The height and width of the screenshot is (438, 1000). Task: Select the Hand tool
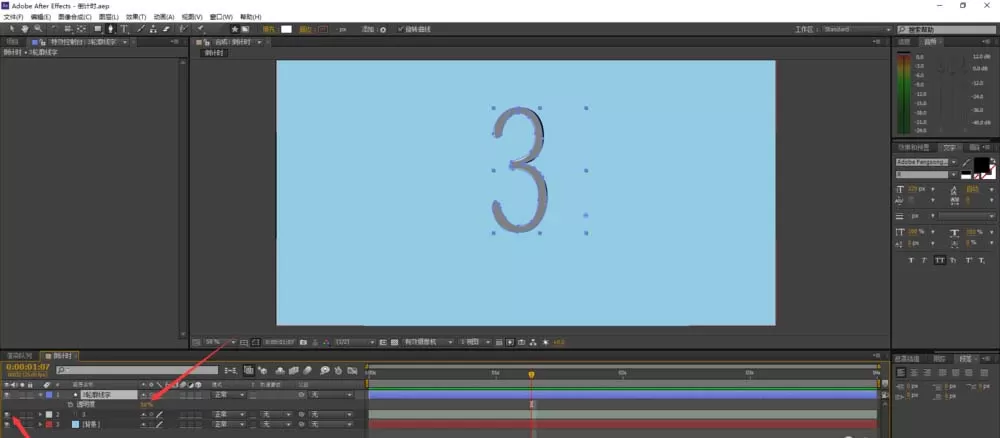[x=25, y=29]
